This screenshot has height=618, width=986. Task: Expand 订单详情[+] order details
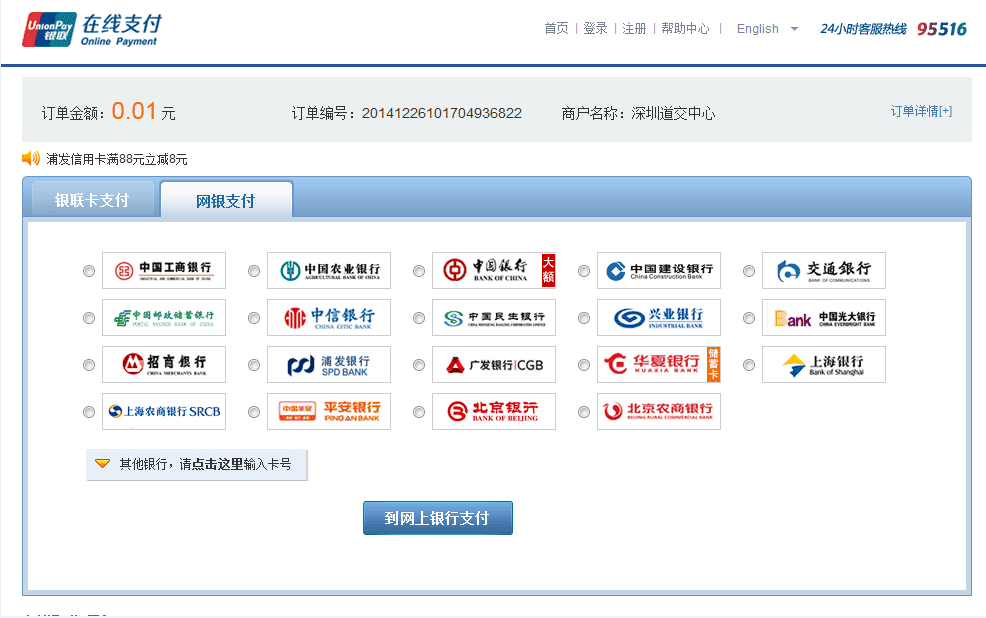921,111
